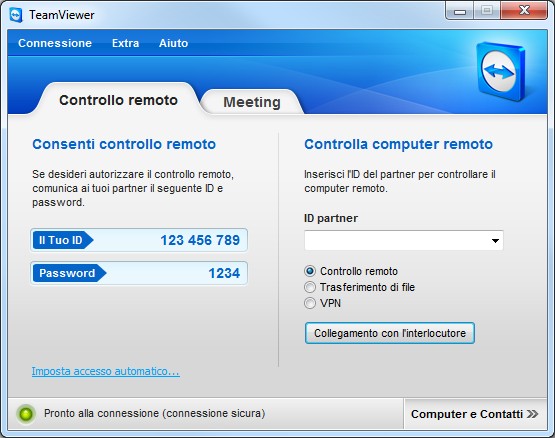Click the double chevron beside Computer e Contatti
This screenshot has height=438, width=555.
point(532,414)
